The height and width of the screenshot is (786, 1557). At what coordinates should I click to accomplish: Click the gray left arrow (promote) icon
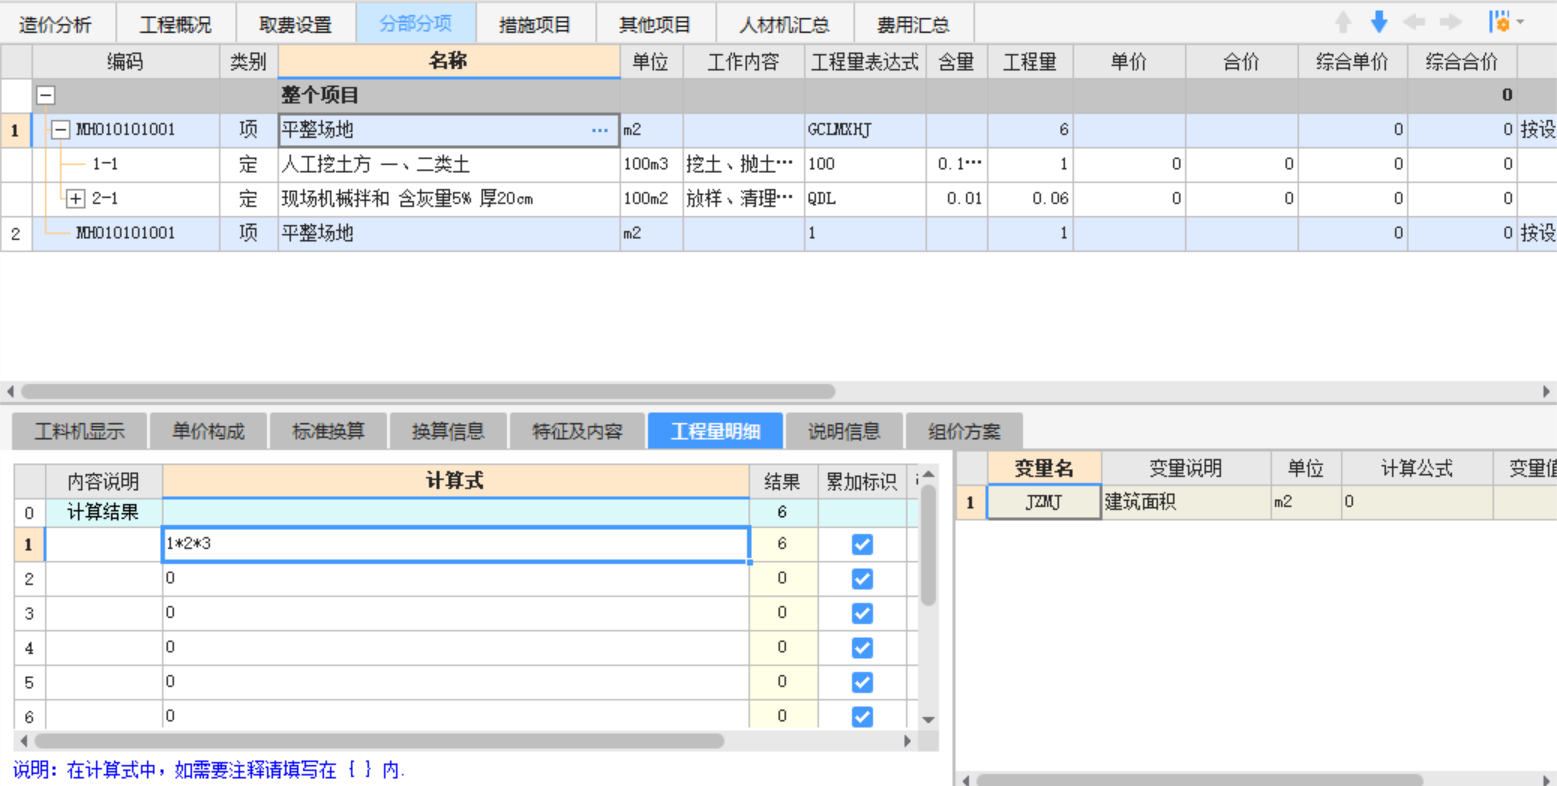tap(1414, 22)
